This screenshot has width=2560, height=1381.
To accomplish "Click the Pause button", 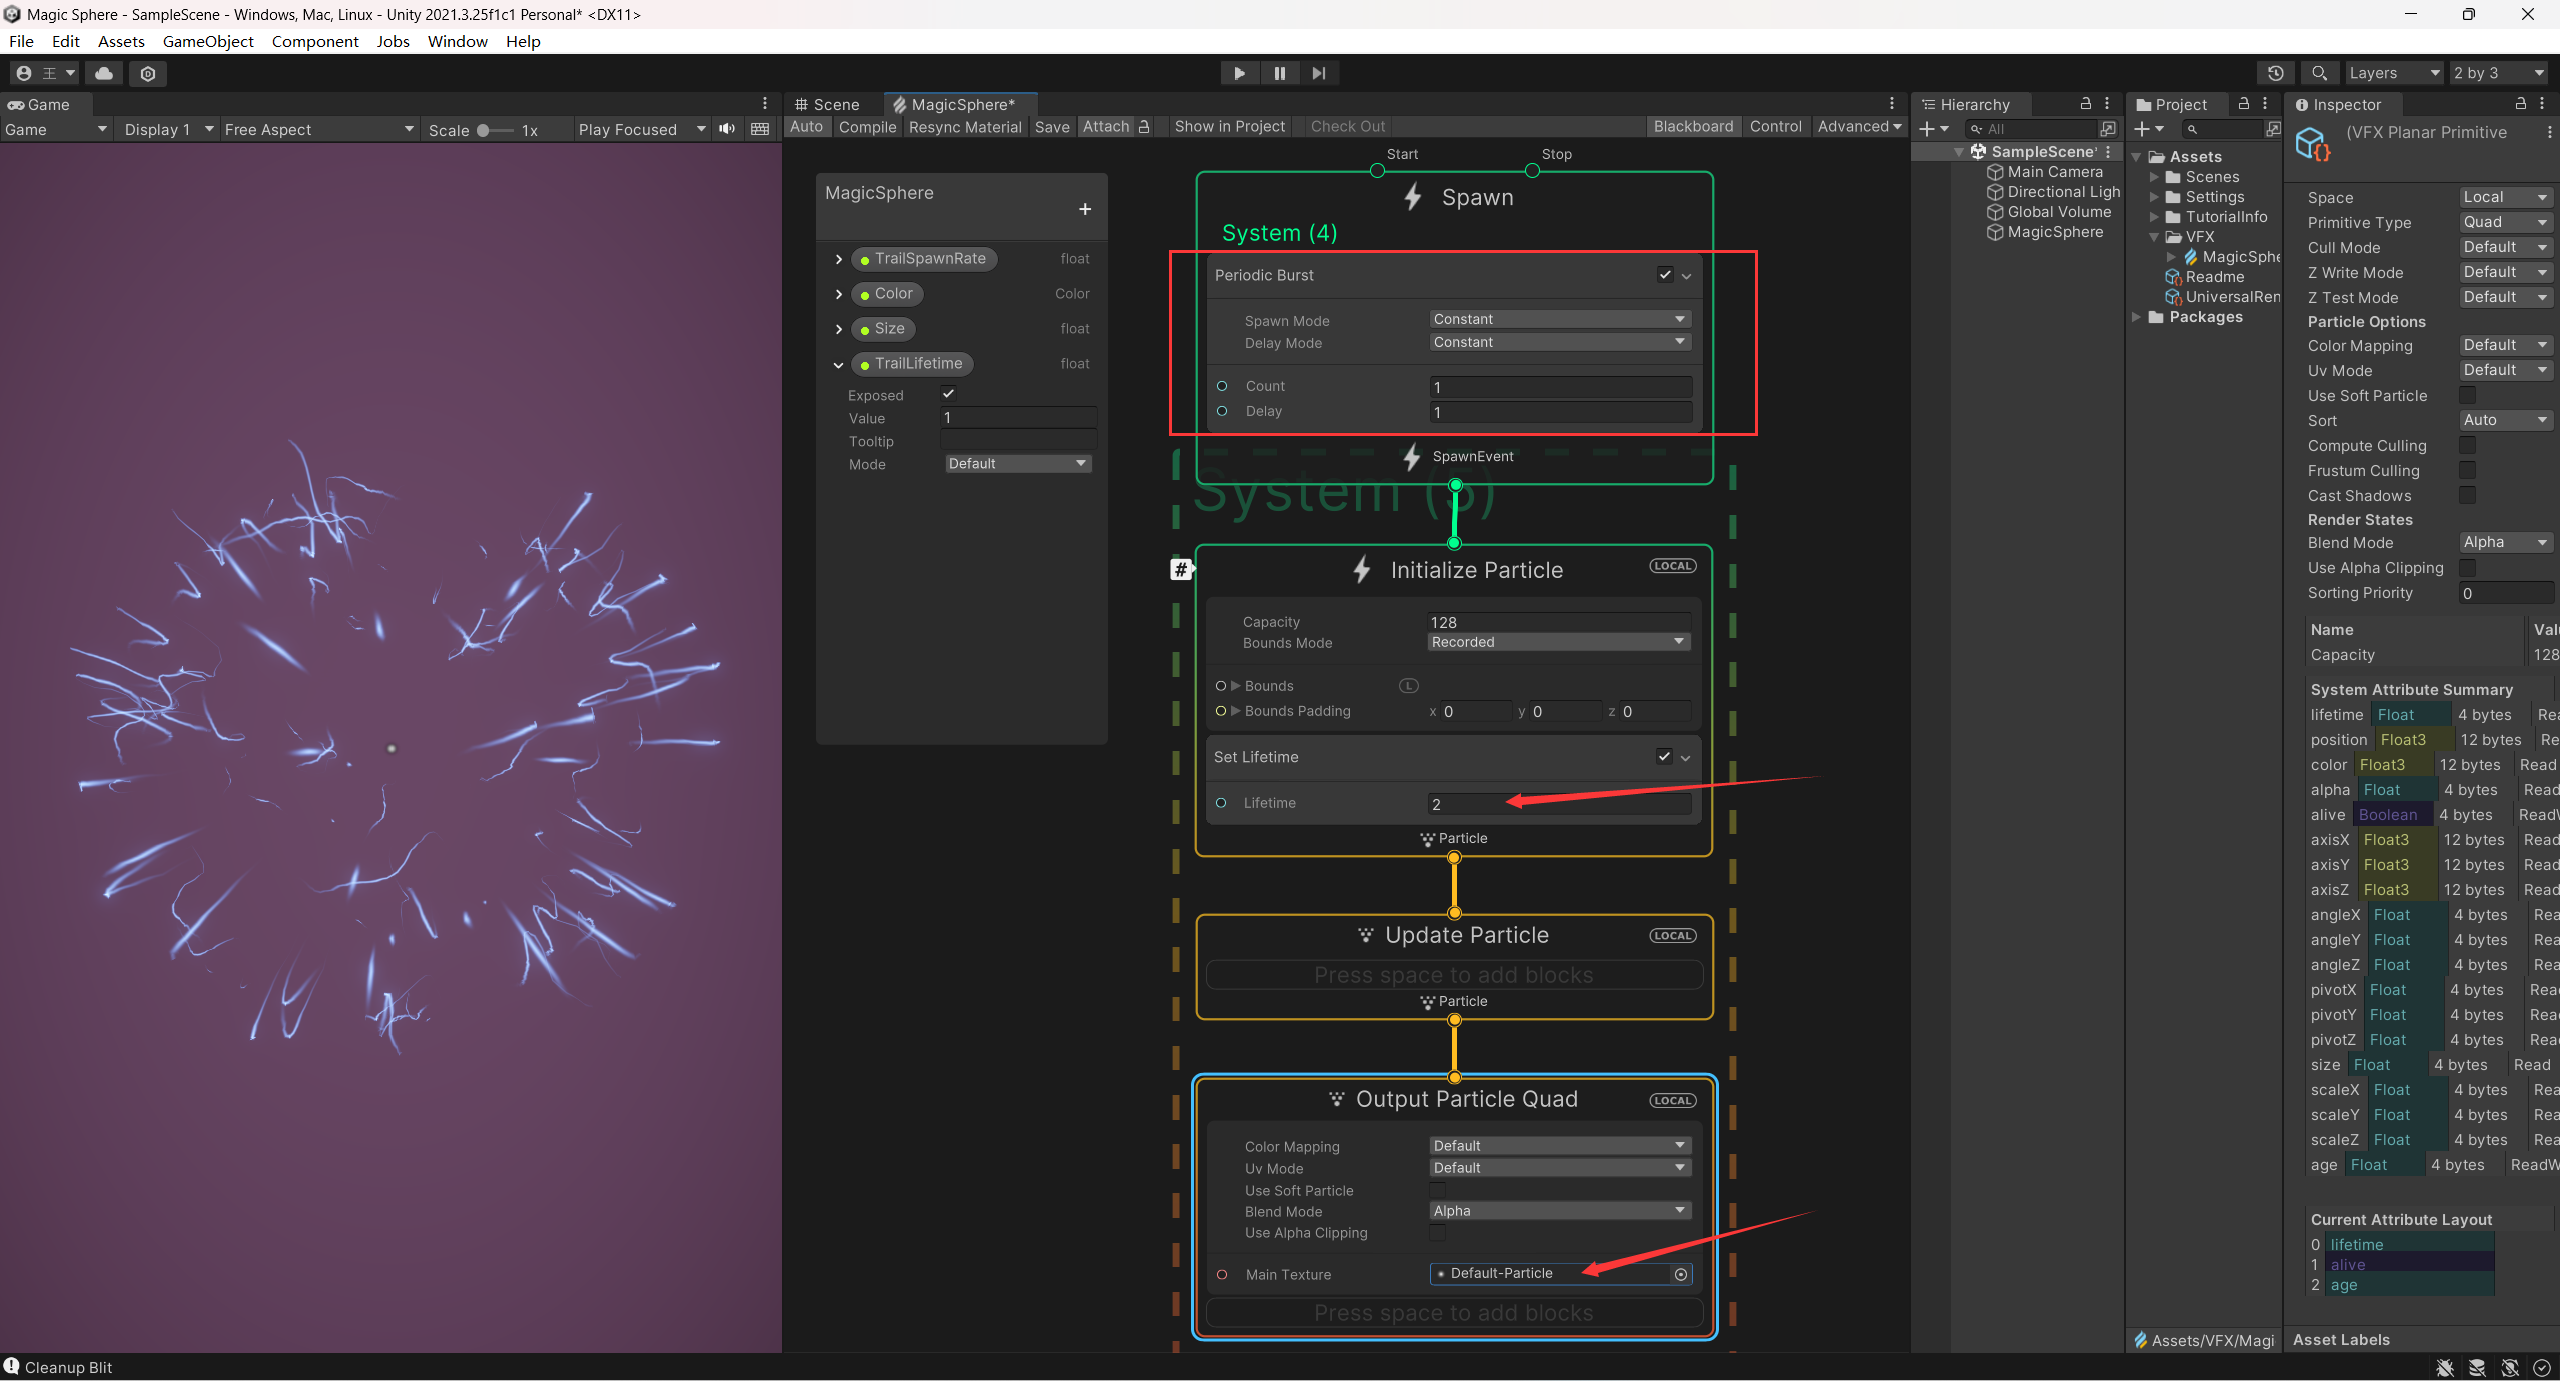I will pyautogui.click(x=1279, y=73).
